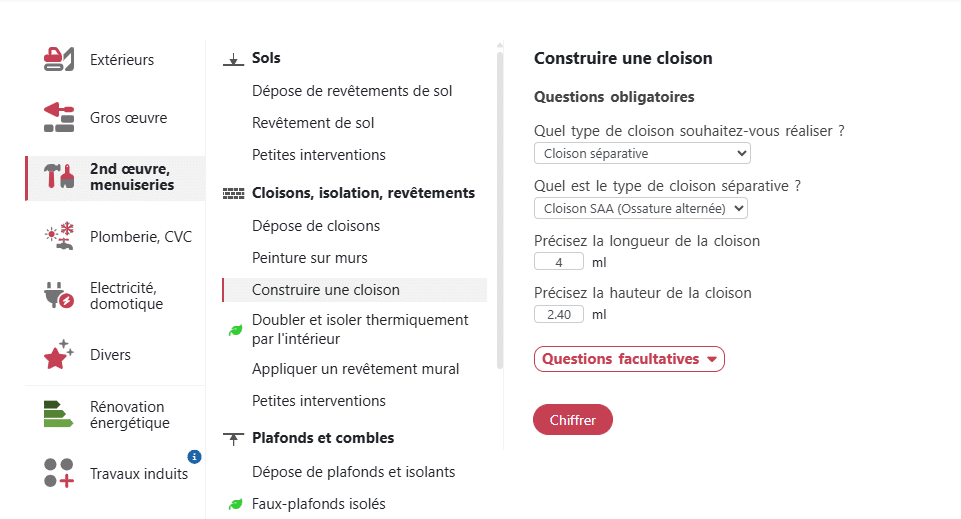Open the Cloison séparative dropdown

tap(642, 154)
